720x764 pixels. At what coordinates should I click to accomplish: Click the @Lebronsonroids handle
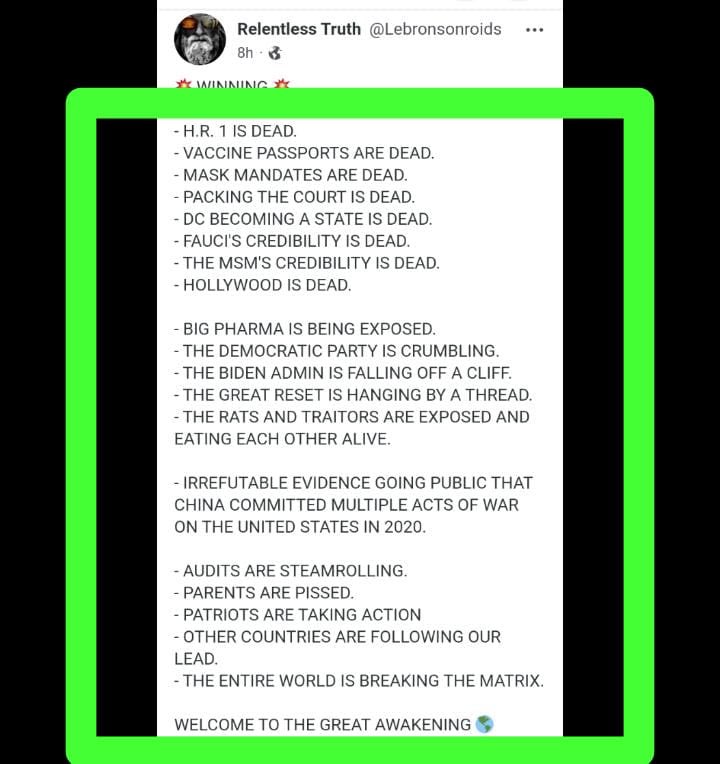pos(435,29)
